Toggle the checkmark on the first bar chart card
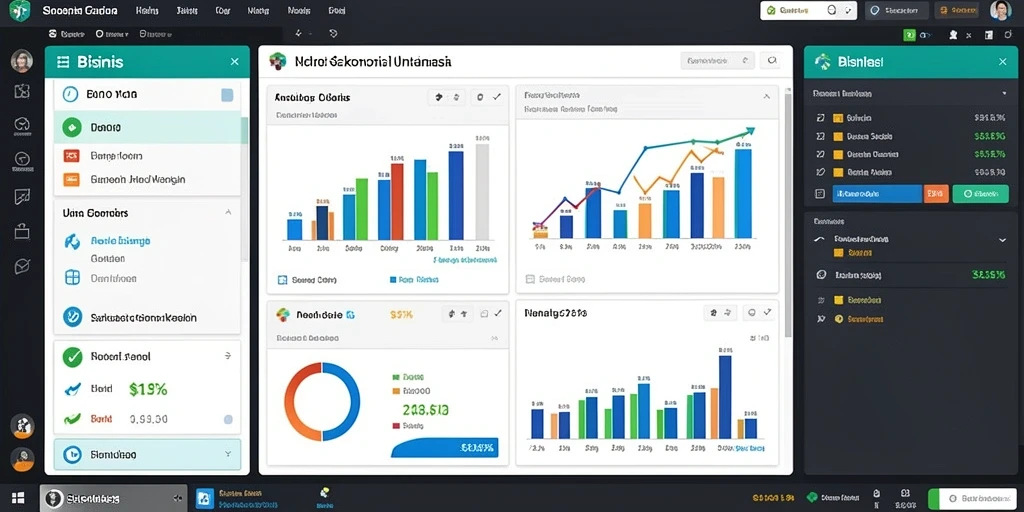The width and height of the screenshot is (1024, 512). coord(497,97)
